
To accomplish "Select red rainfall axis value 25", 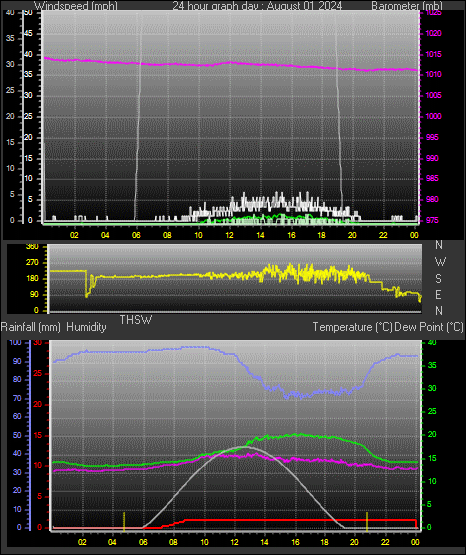I will pyautogui.click(x=37, y=374).
